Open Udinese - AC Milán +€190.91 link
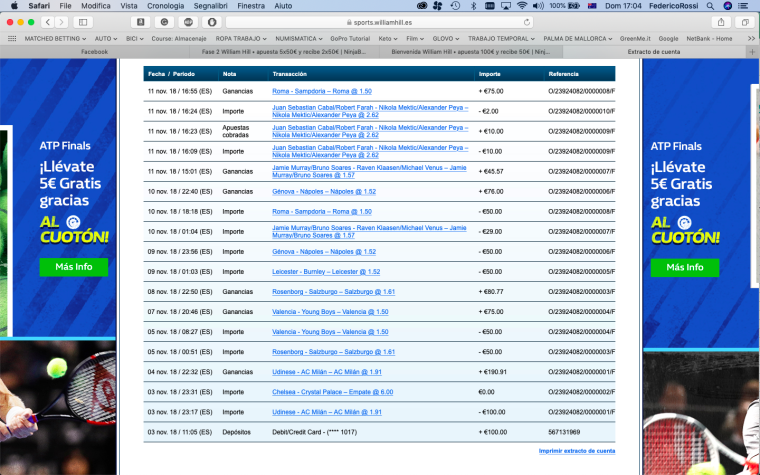Screen dimensions: 760x475 327,372
